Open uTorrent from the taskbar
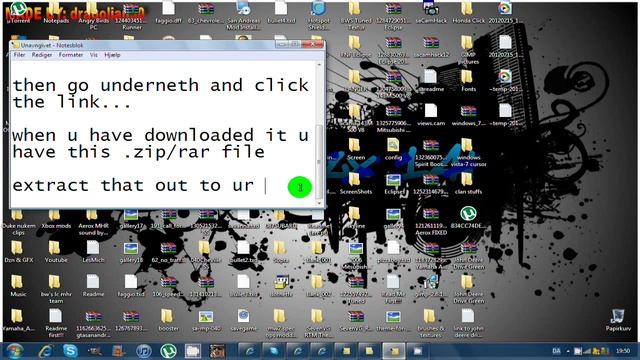This screenshot has height=360, width=640. 168,351
